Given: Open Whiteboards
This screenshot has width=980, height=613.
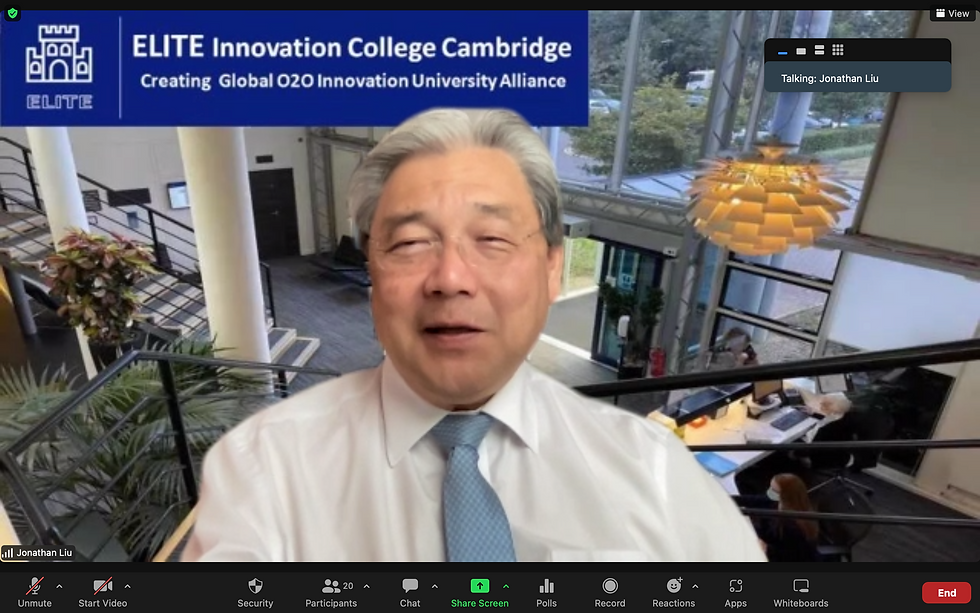Looking at the screenshot, I should tap(801, 592).
